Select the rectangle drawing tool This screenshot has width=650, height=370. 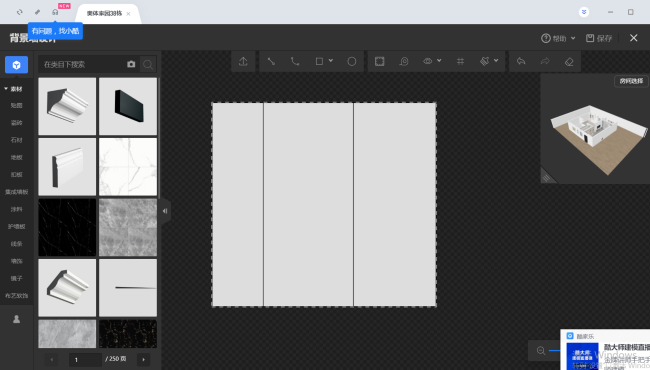[x=319, y=61]
